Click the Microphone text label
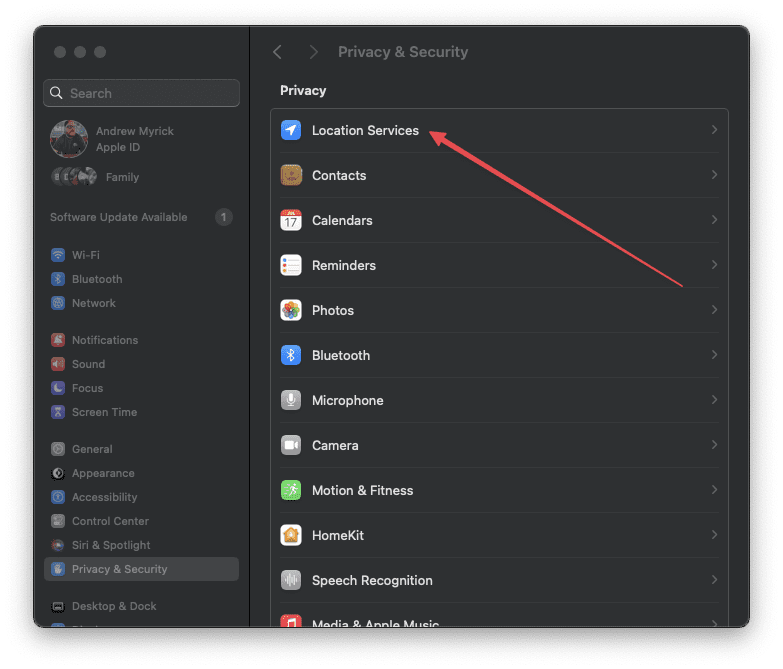 click(x=348, y=400)
